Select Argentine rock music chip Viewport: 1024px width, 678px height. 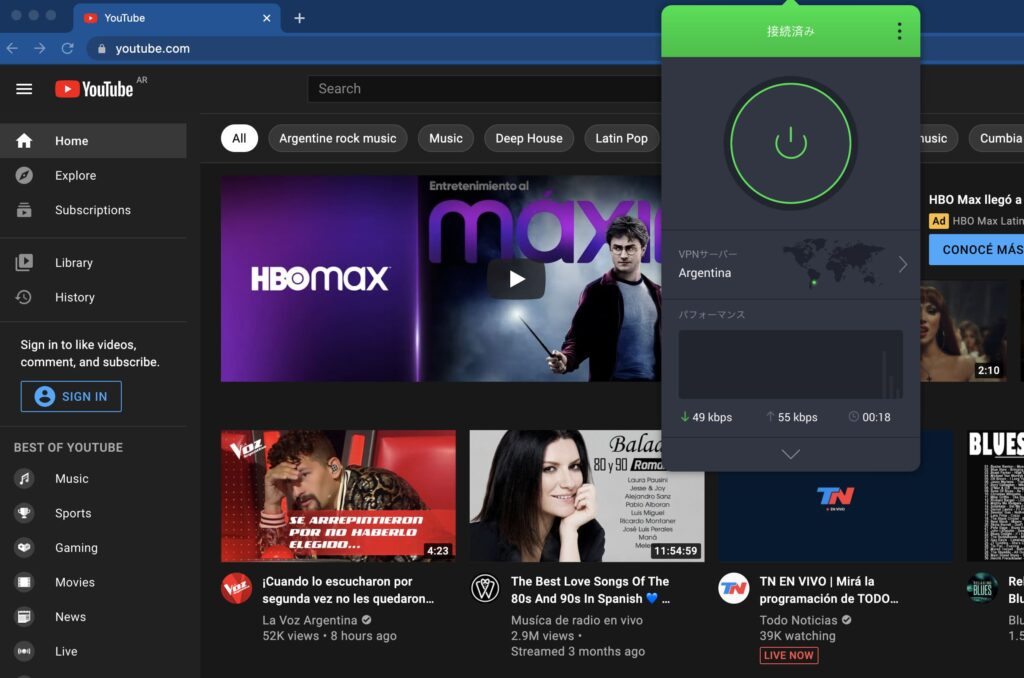pos(338,138)
